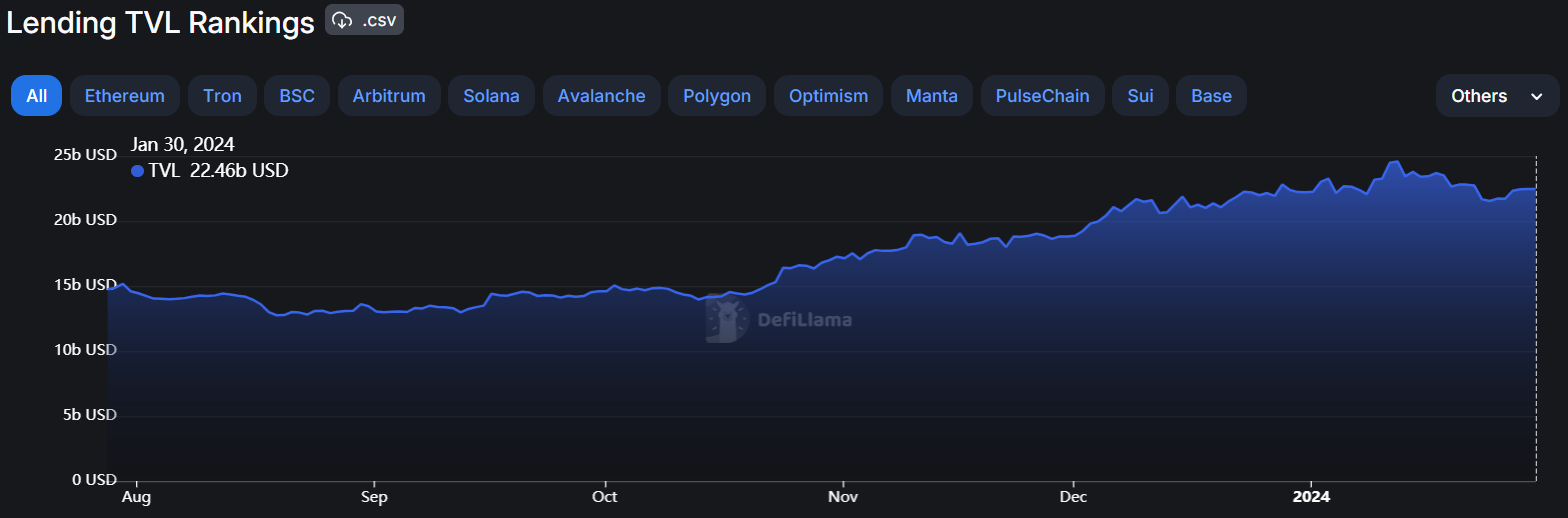Viewport: 1568px width, 518px height.
Task: Click the 20b USD axis label
Action: [x=85, y=220]
